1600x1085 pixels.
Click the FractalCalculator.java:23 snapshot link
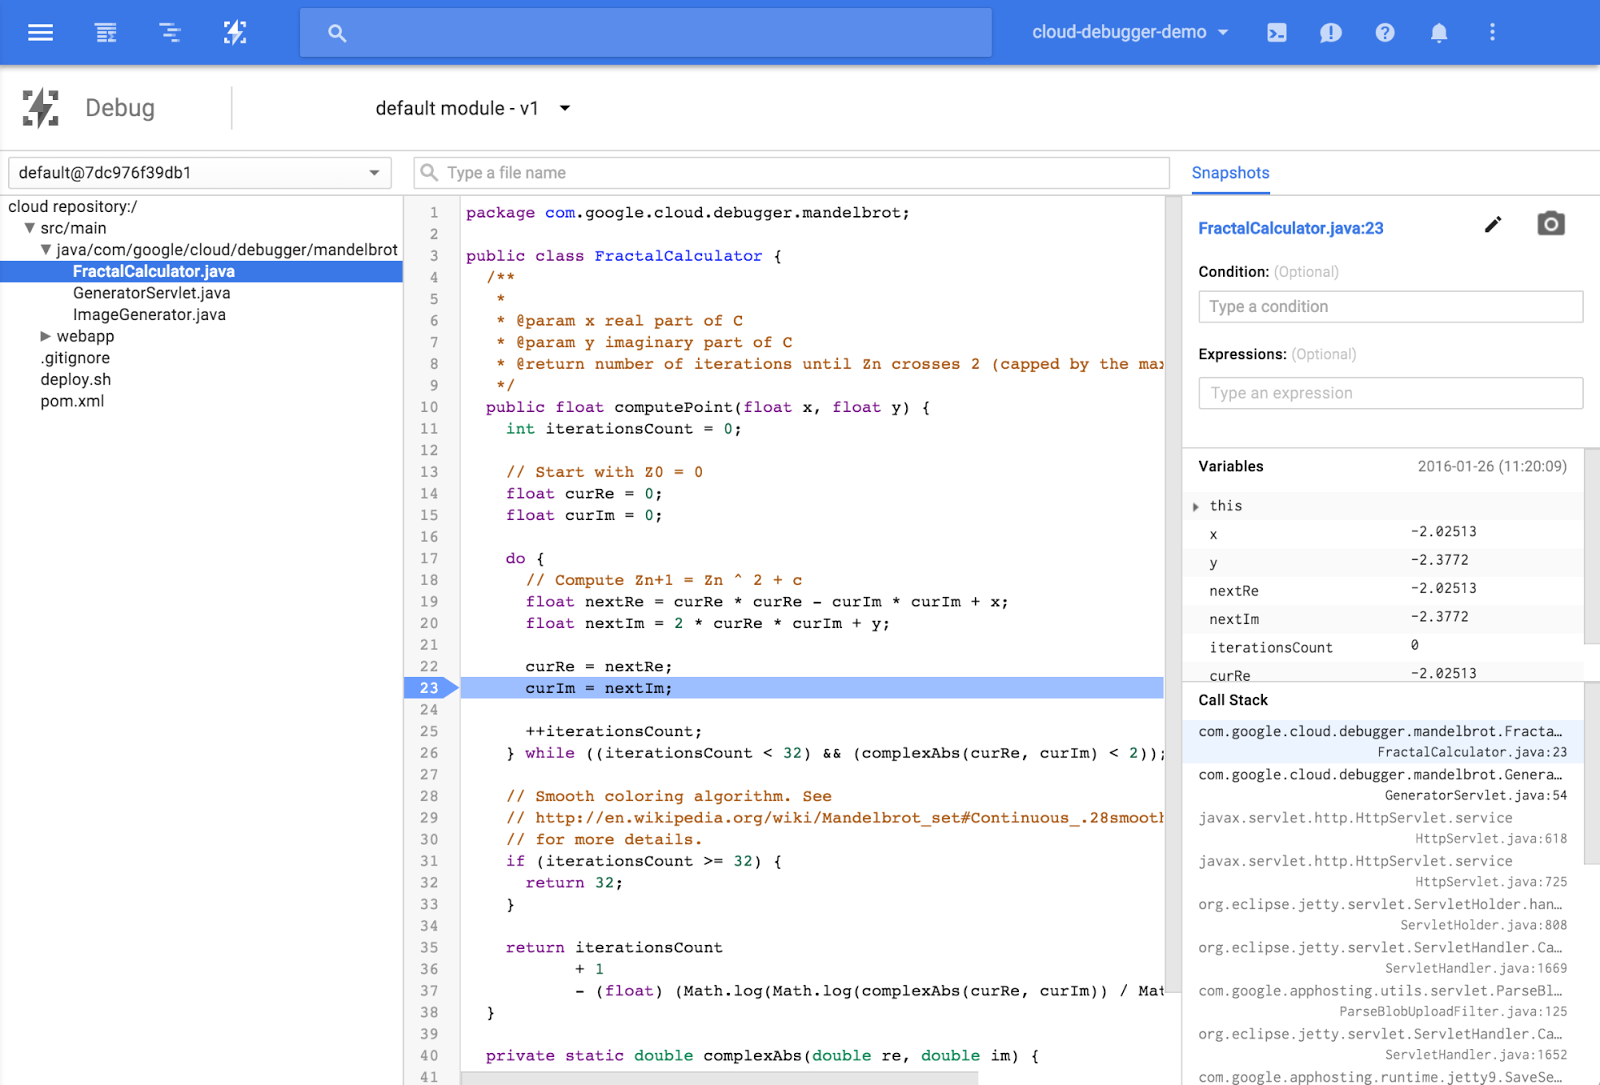click(x=1290, y=228)
